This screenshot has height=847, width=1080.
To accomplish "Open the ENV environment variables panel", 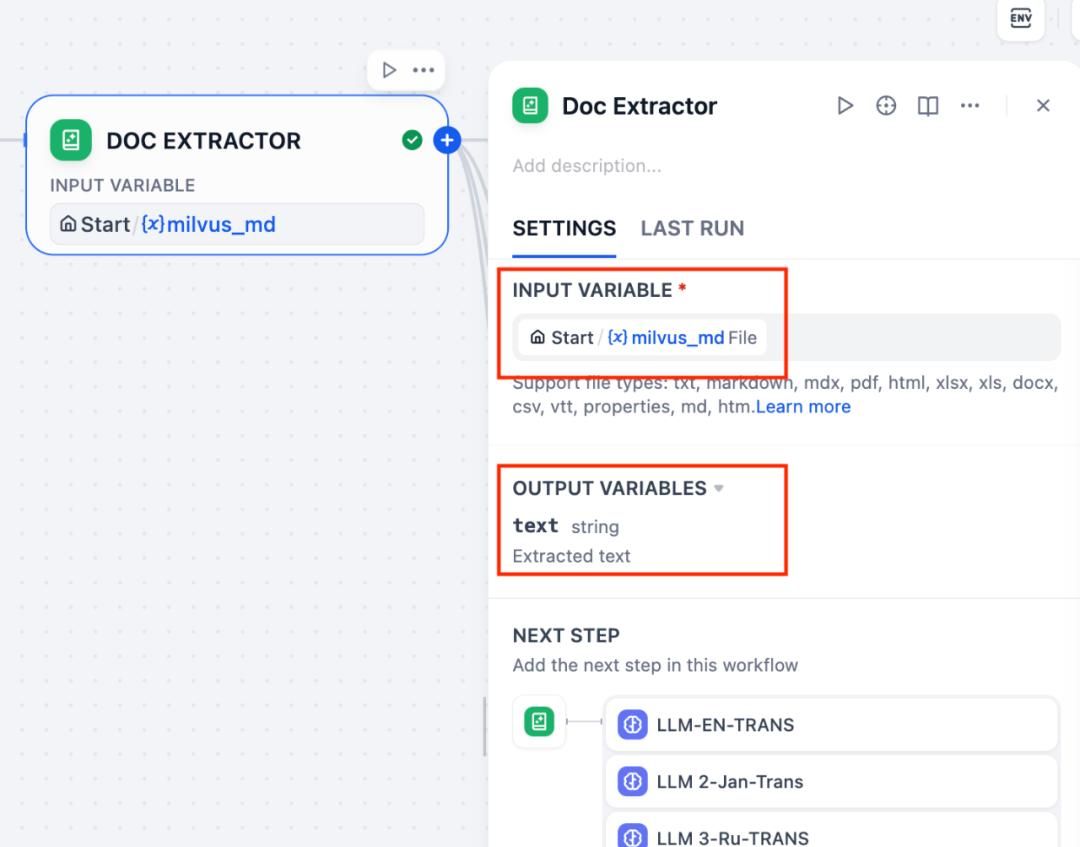I will coord(1020,19).
